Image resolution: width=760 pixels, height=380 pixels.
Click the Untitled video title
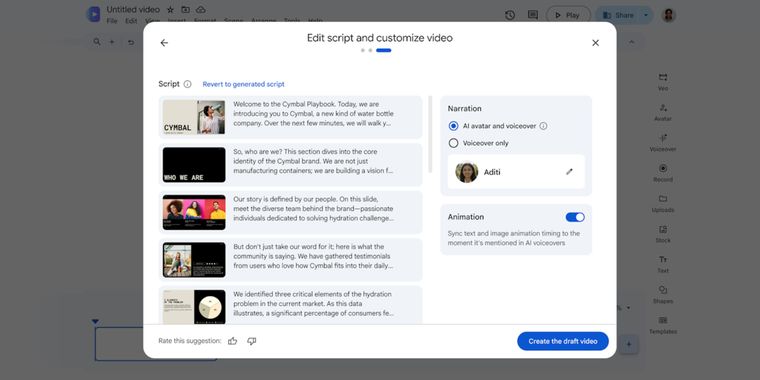pyautogui.click(x=133, y=10)
